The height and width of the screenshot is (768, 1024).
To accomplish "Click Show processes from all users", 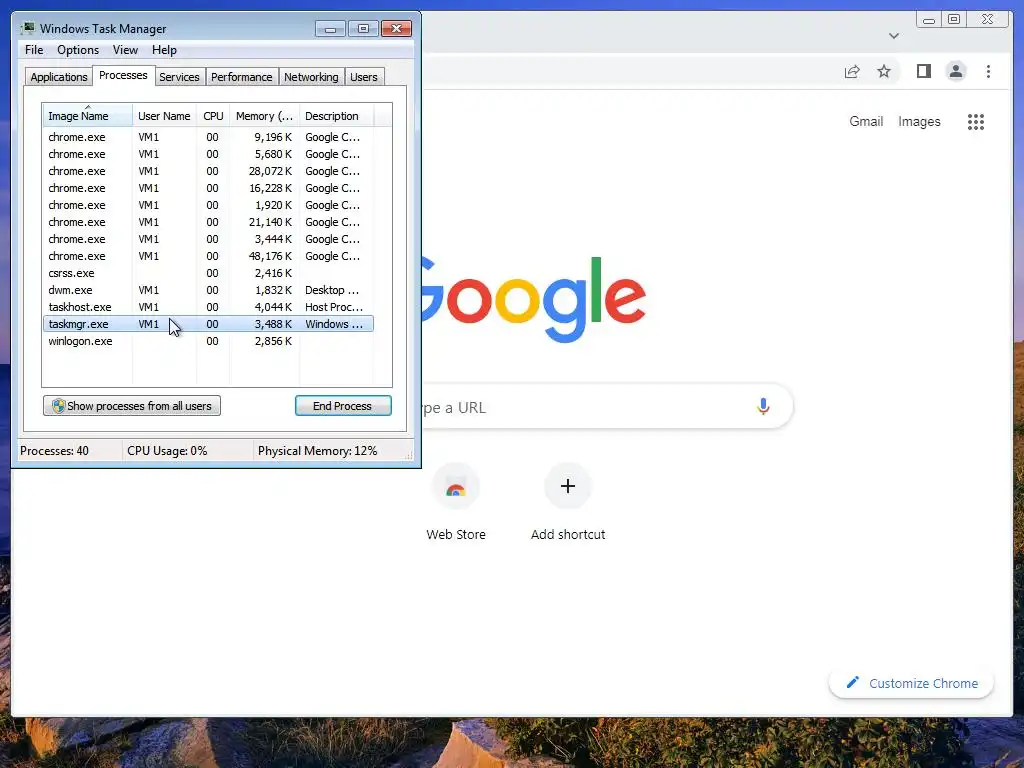I will (x=132, y=406).
